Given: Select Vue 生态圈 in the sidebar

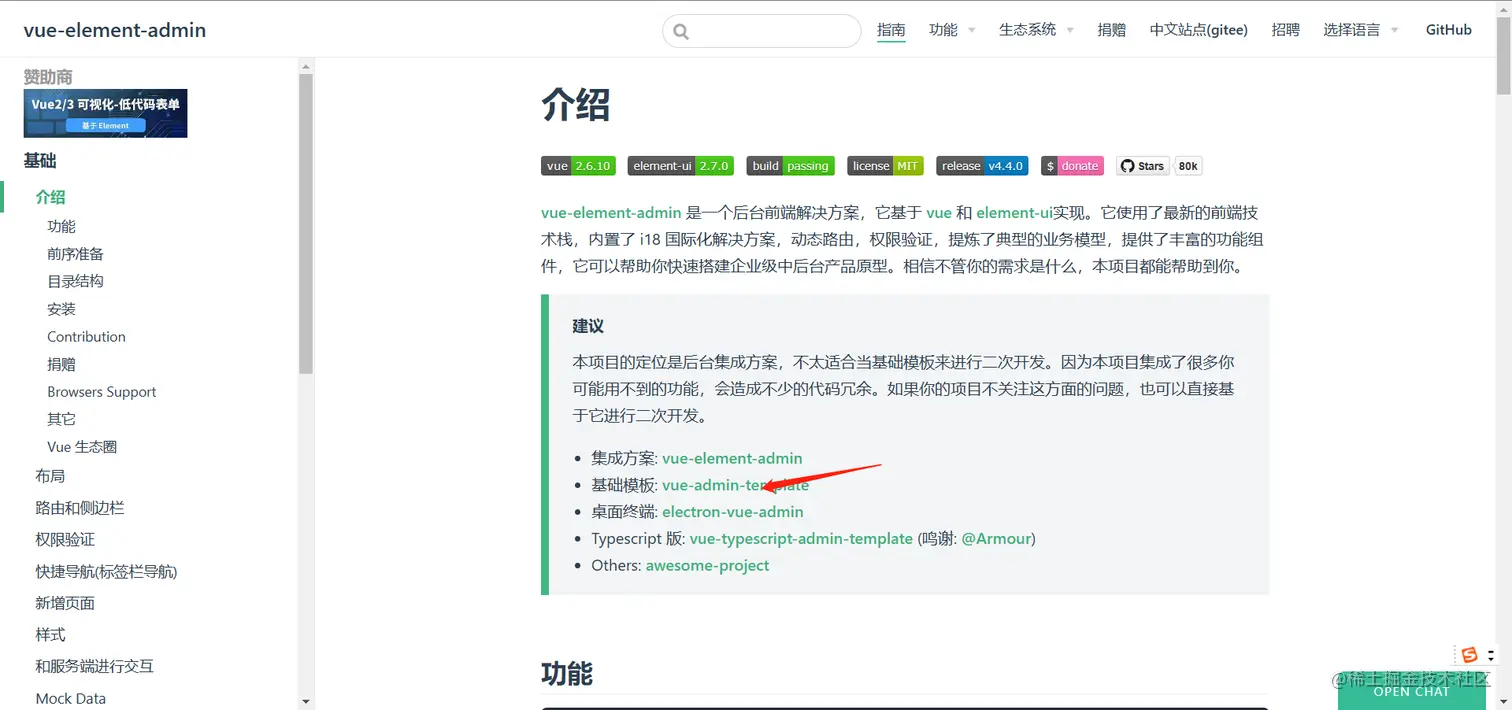Looking at the screenshot, I should (x=82, y=447).
